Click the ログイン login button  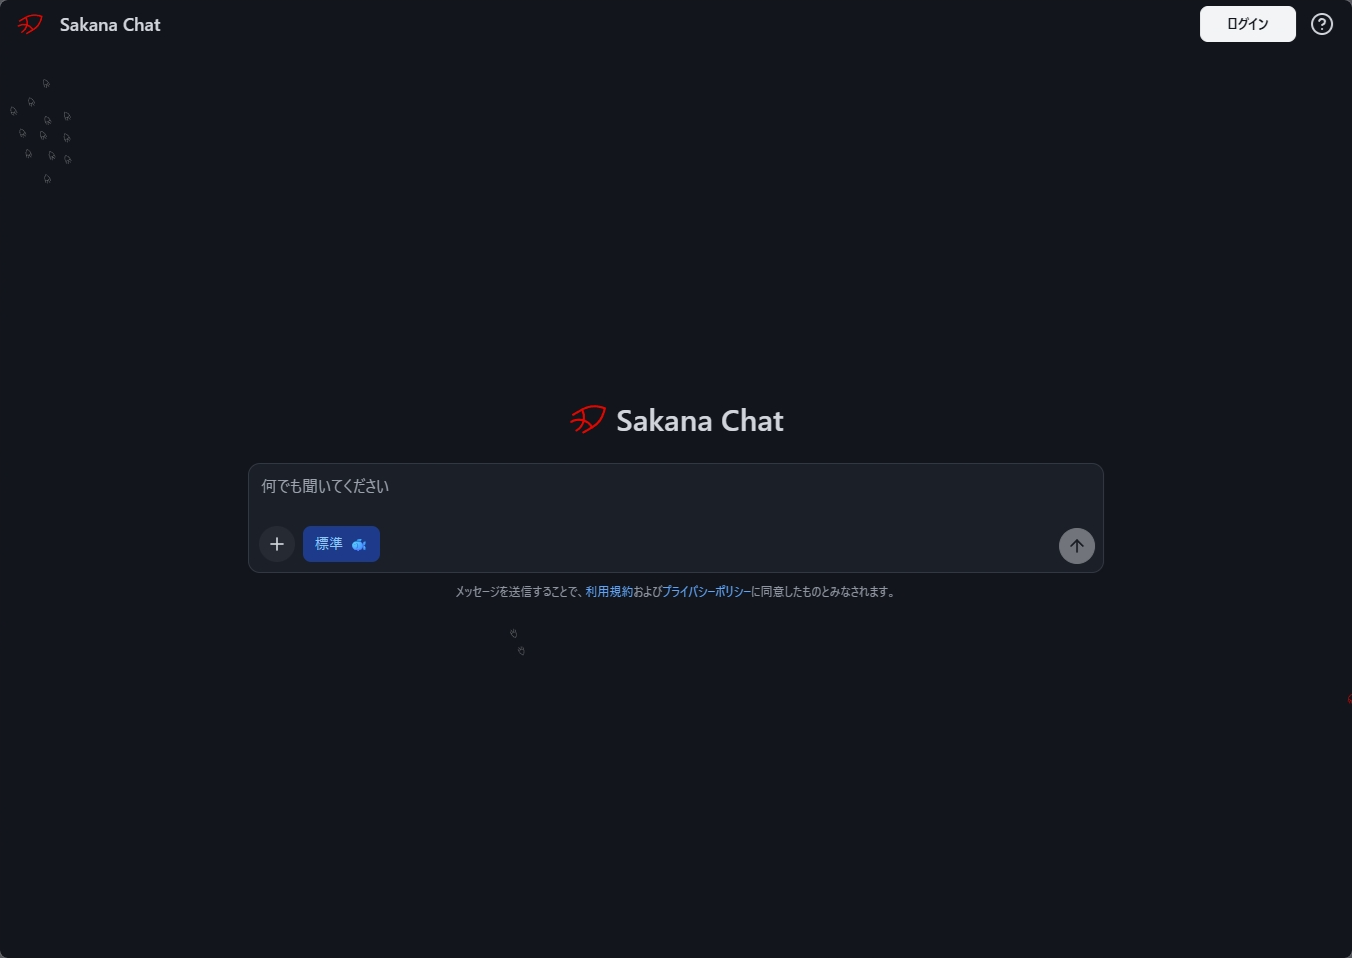pyautogui.click(x=1247, y=24)
